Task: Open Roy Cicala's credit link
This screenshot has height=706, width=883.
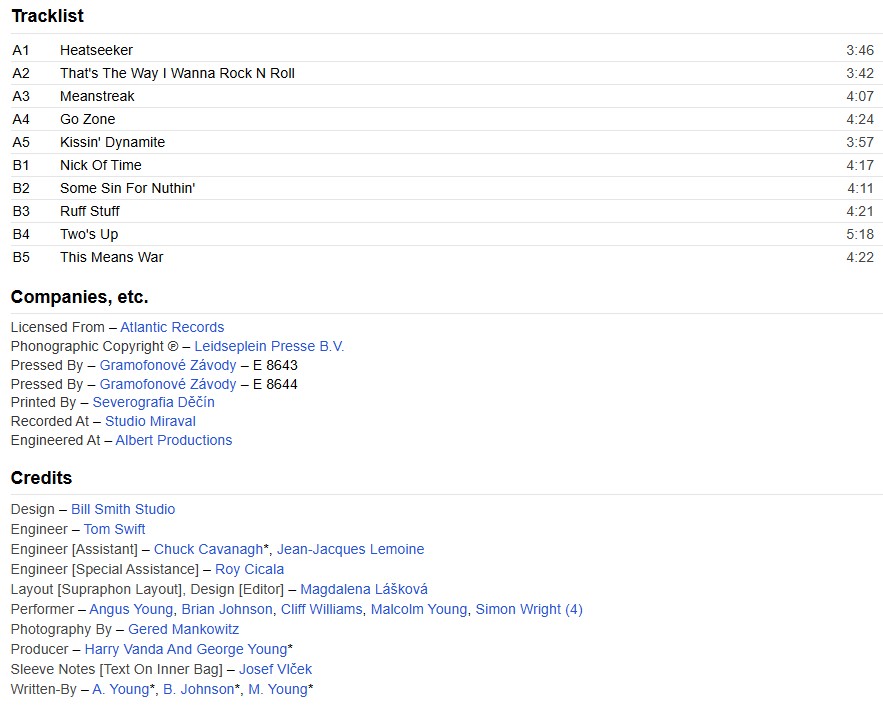Action: point(249,569)
